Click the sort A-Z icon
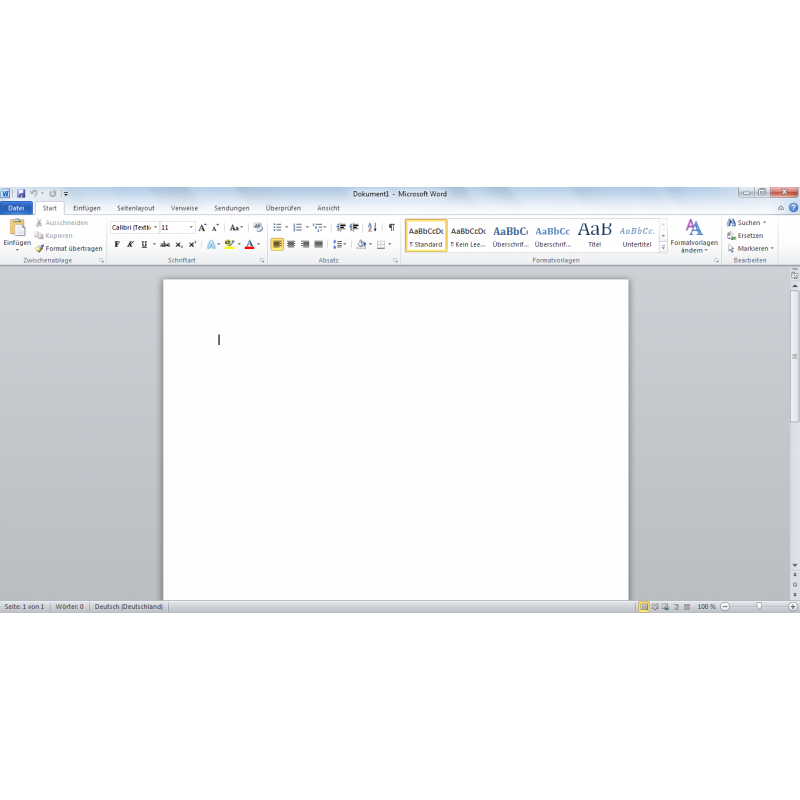800x800 pixels. (x=372, y=228)
